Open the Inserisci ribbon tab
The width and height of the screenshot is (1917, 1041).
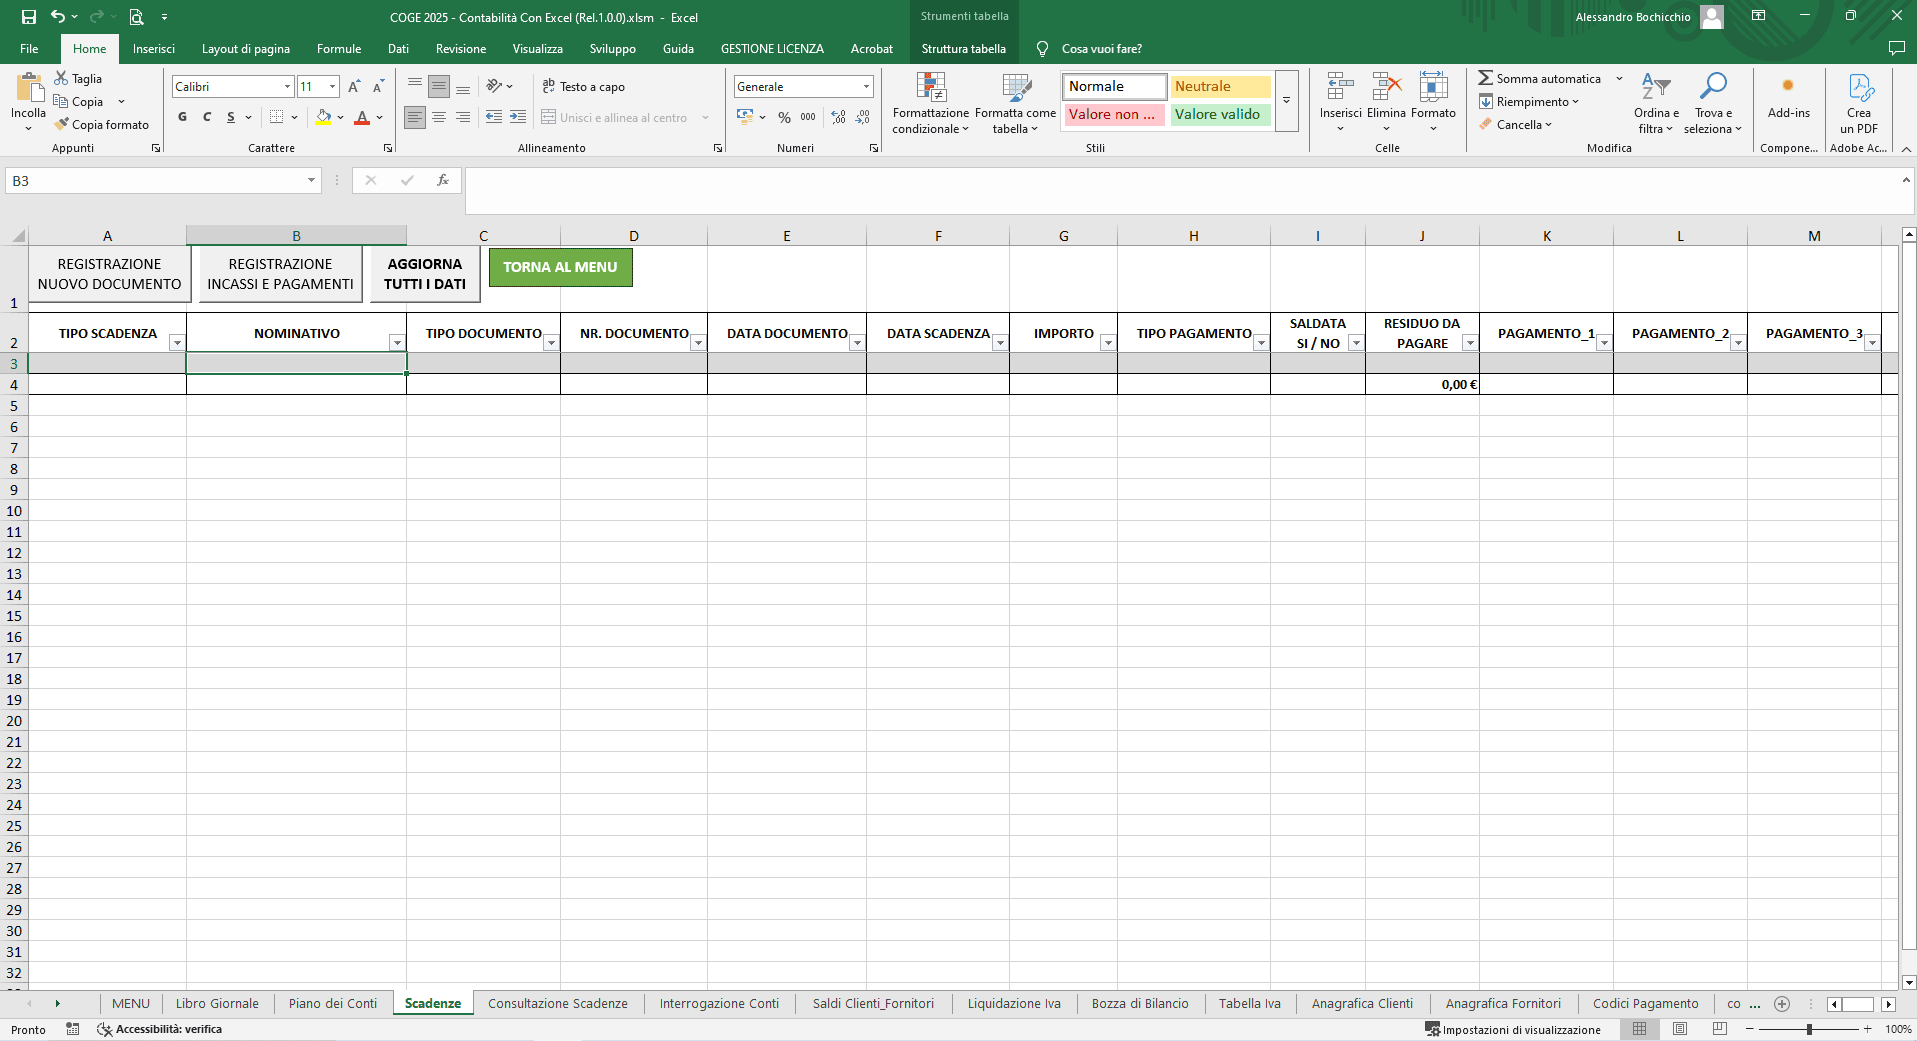154,49
